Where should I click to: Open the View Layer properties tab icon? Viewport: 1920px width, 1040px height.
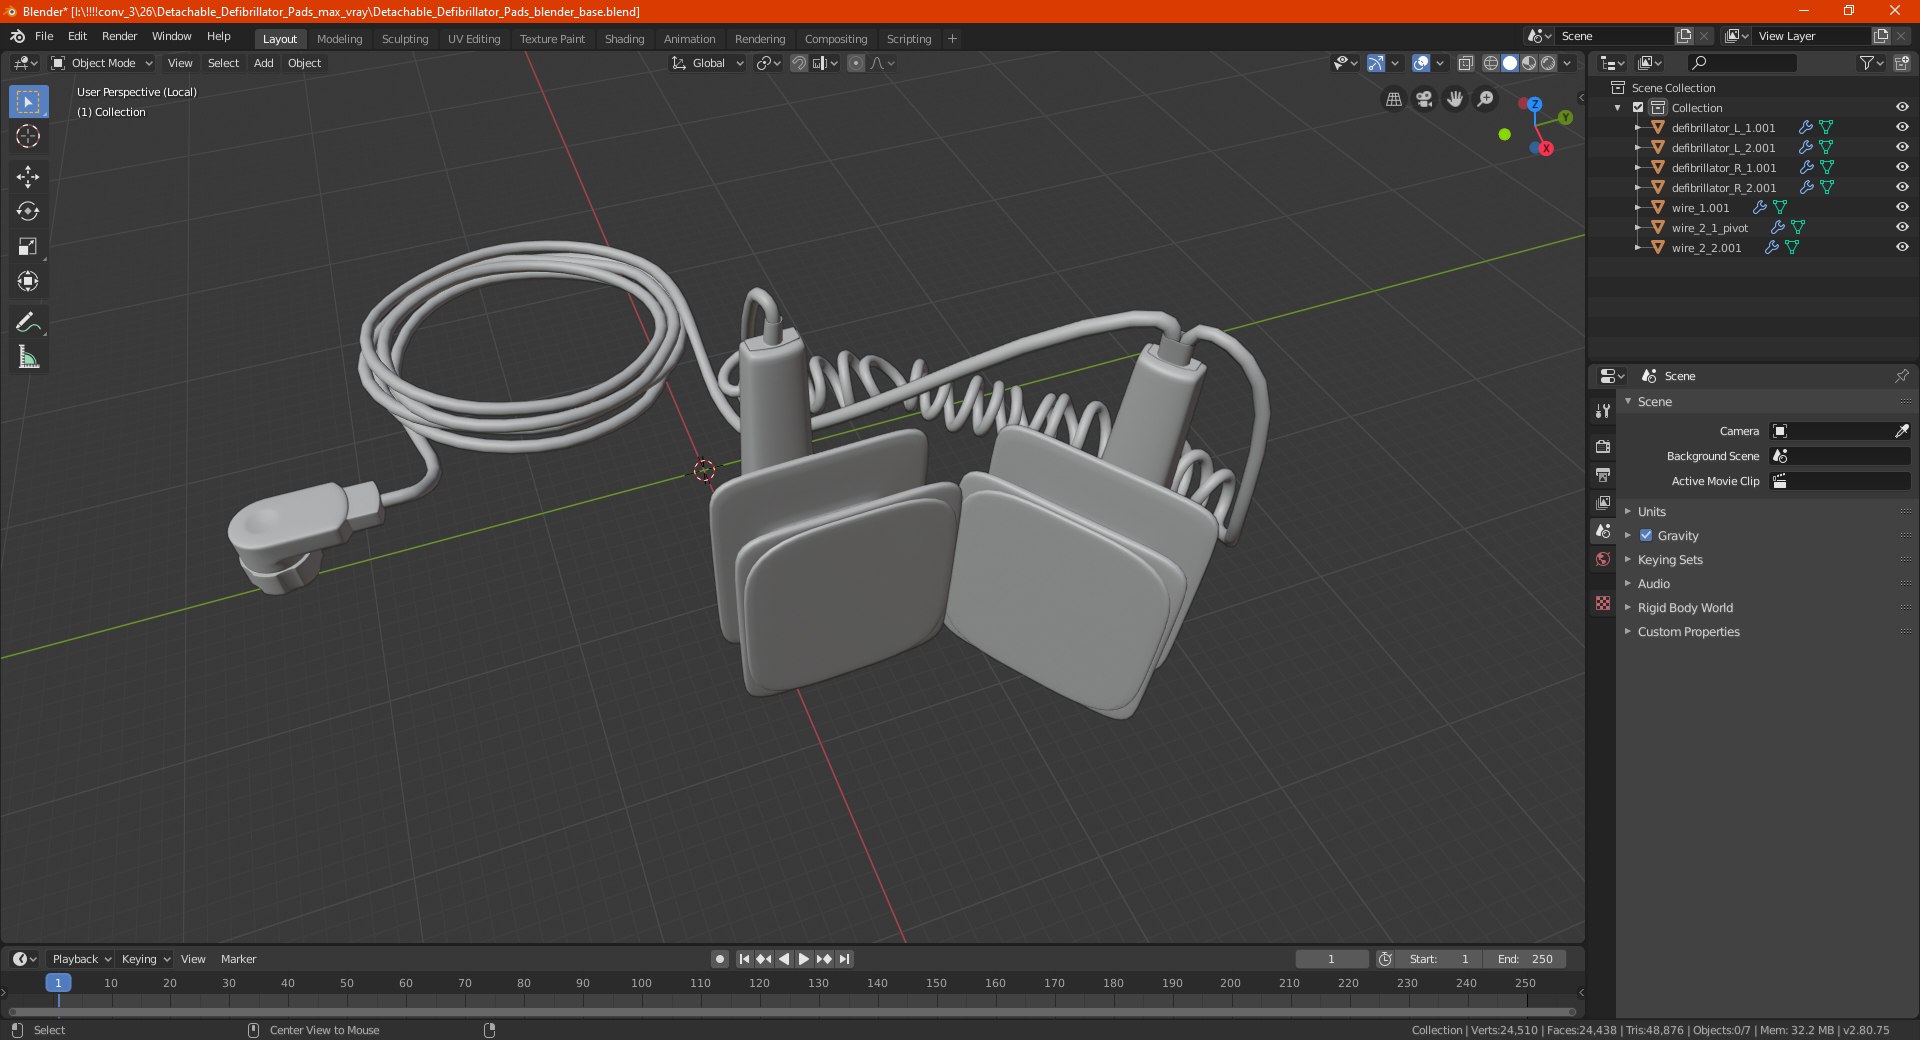pos(1603,502)
